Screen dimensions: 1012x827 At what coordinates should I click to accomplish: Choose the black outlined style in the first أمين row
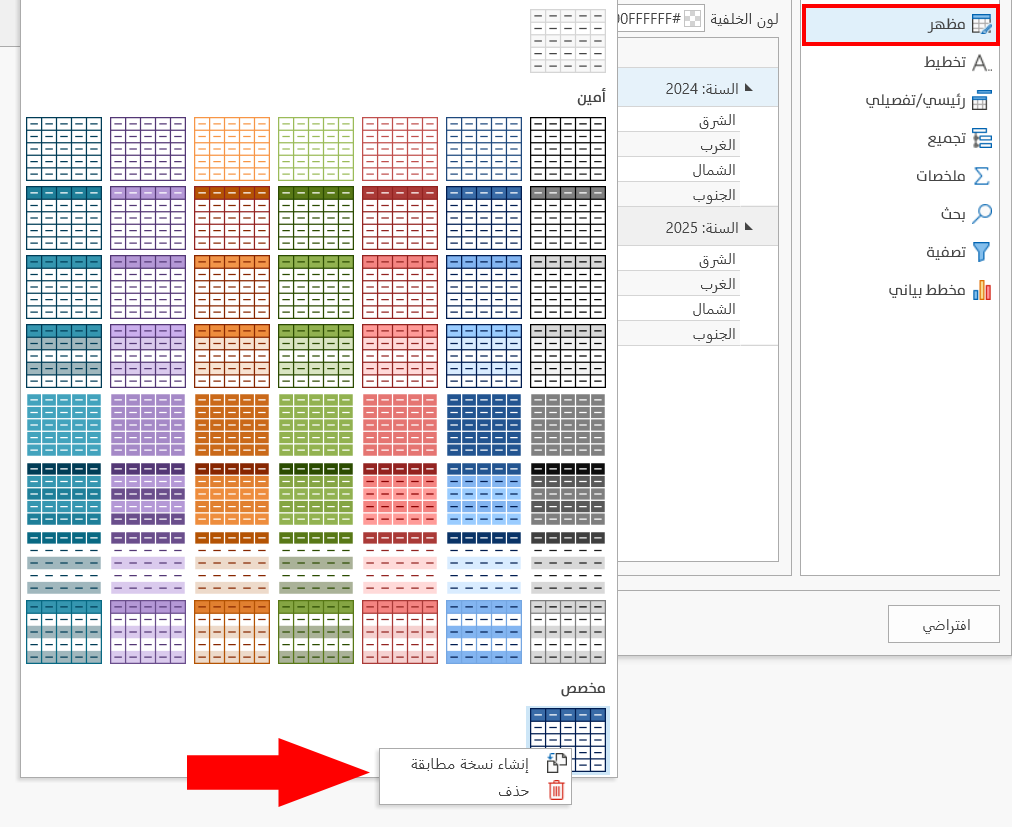point(568,149)
